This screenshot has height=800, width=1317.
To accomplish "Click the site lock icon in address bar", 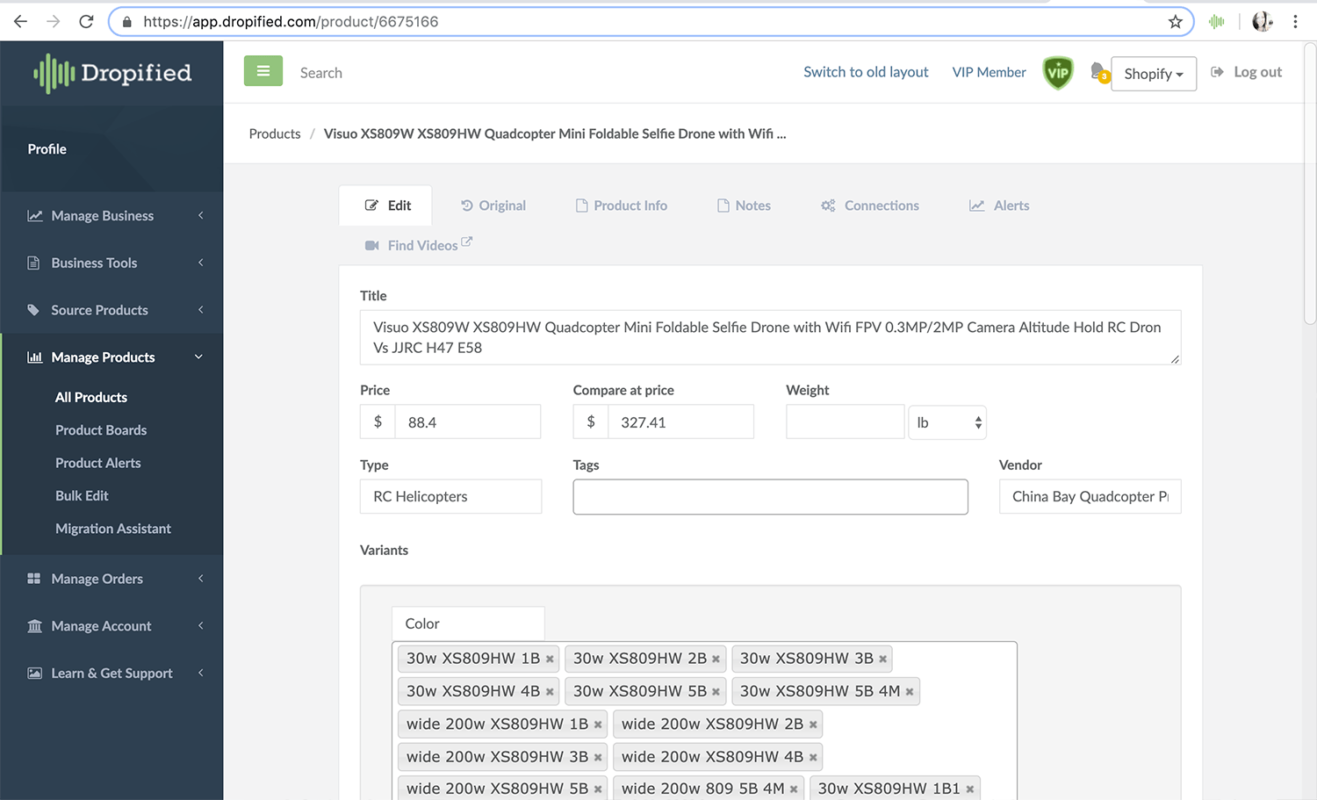I will coord(127,21).
